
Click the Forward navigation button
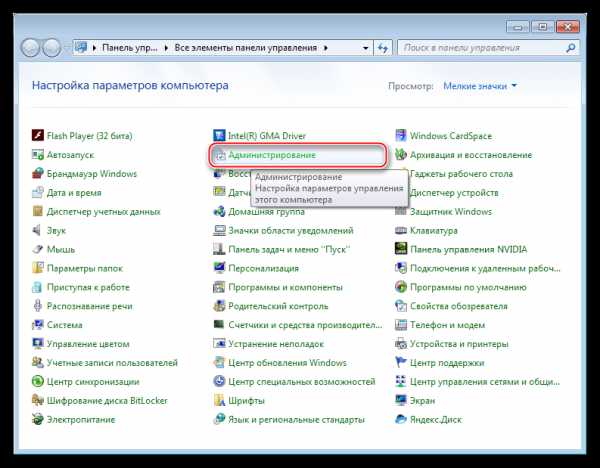pos(51,48)
